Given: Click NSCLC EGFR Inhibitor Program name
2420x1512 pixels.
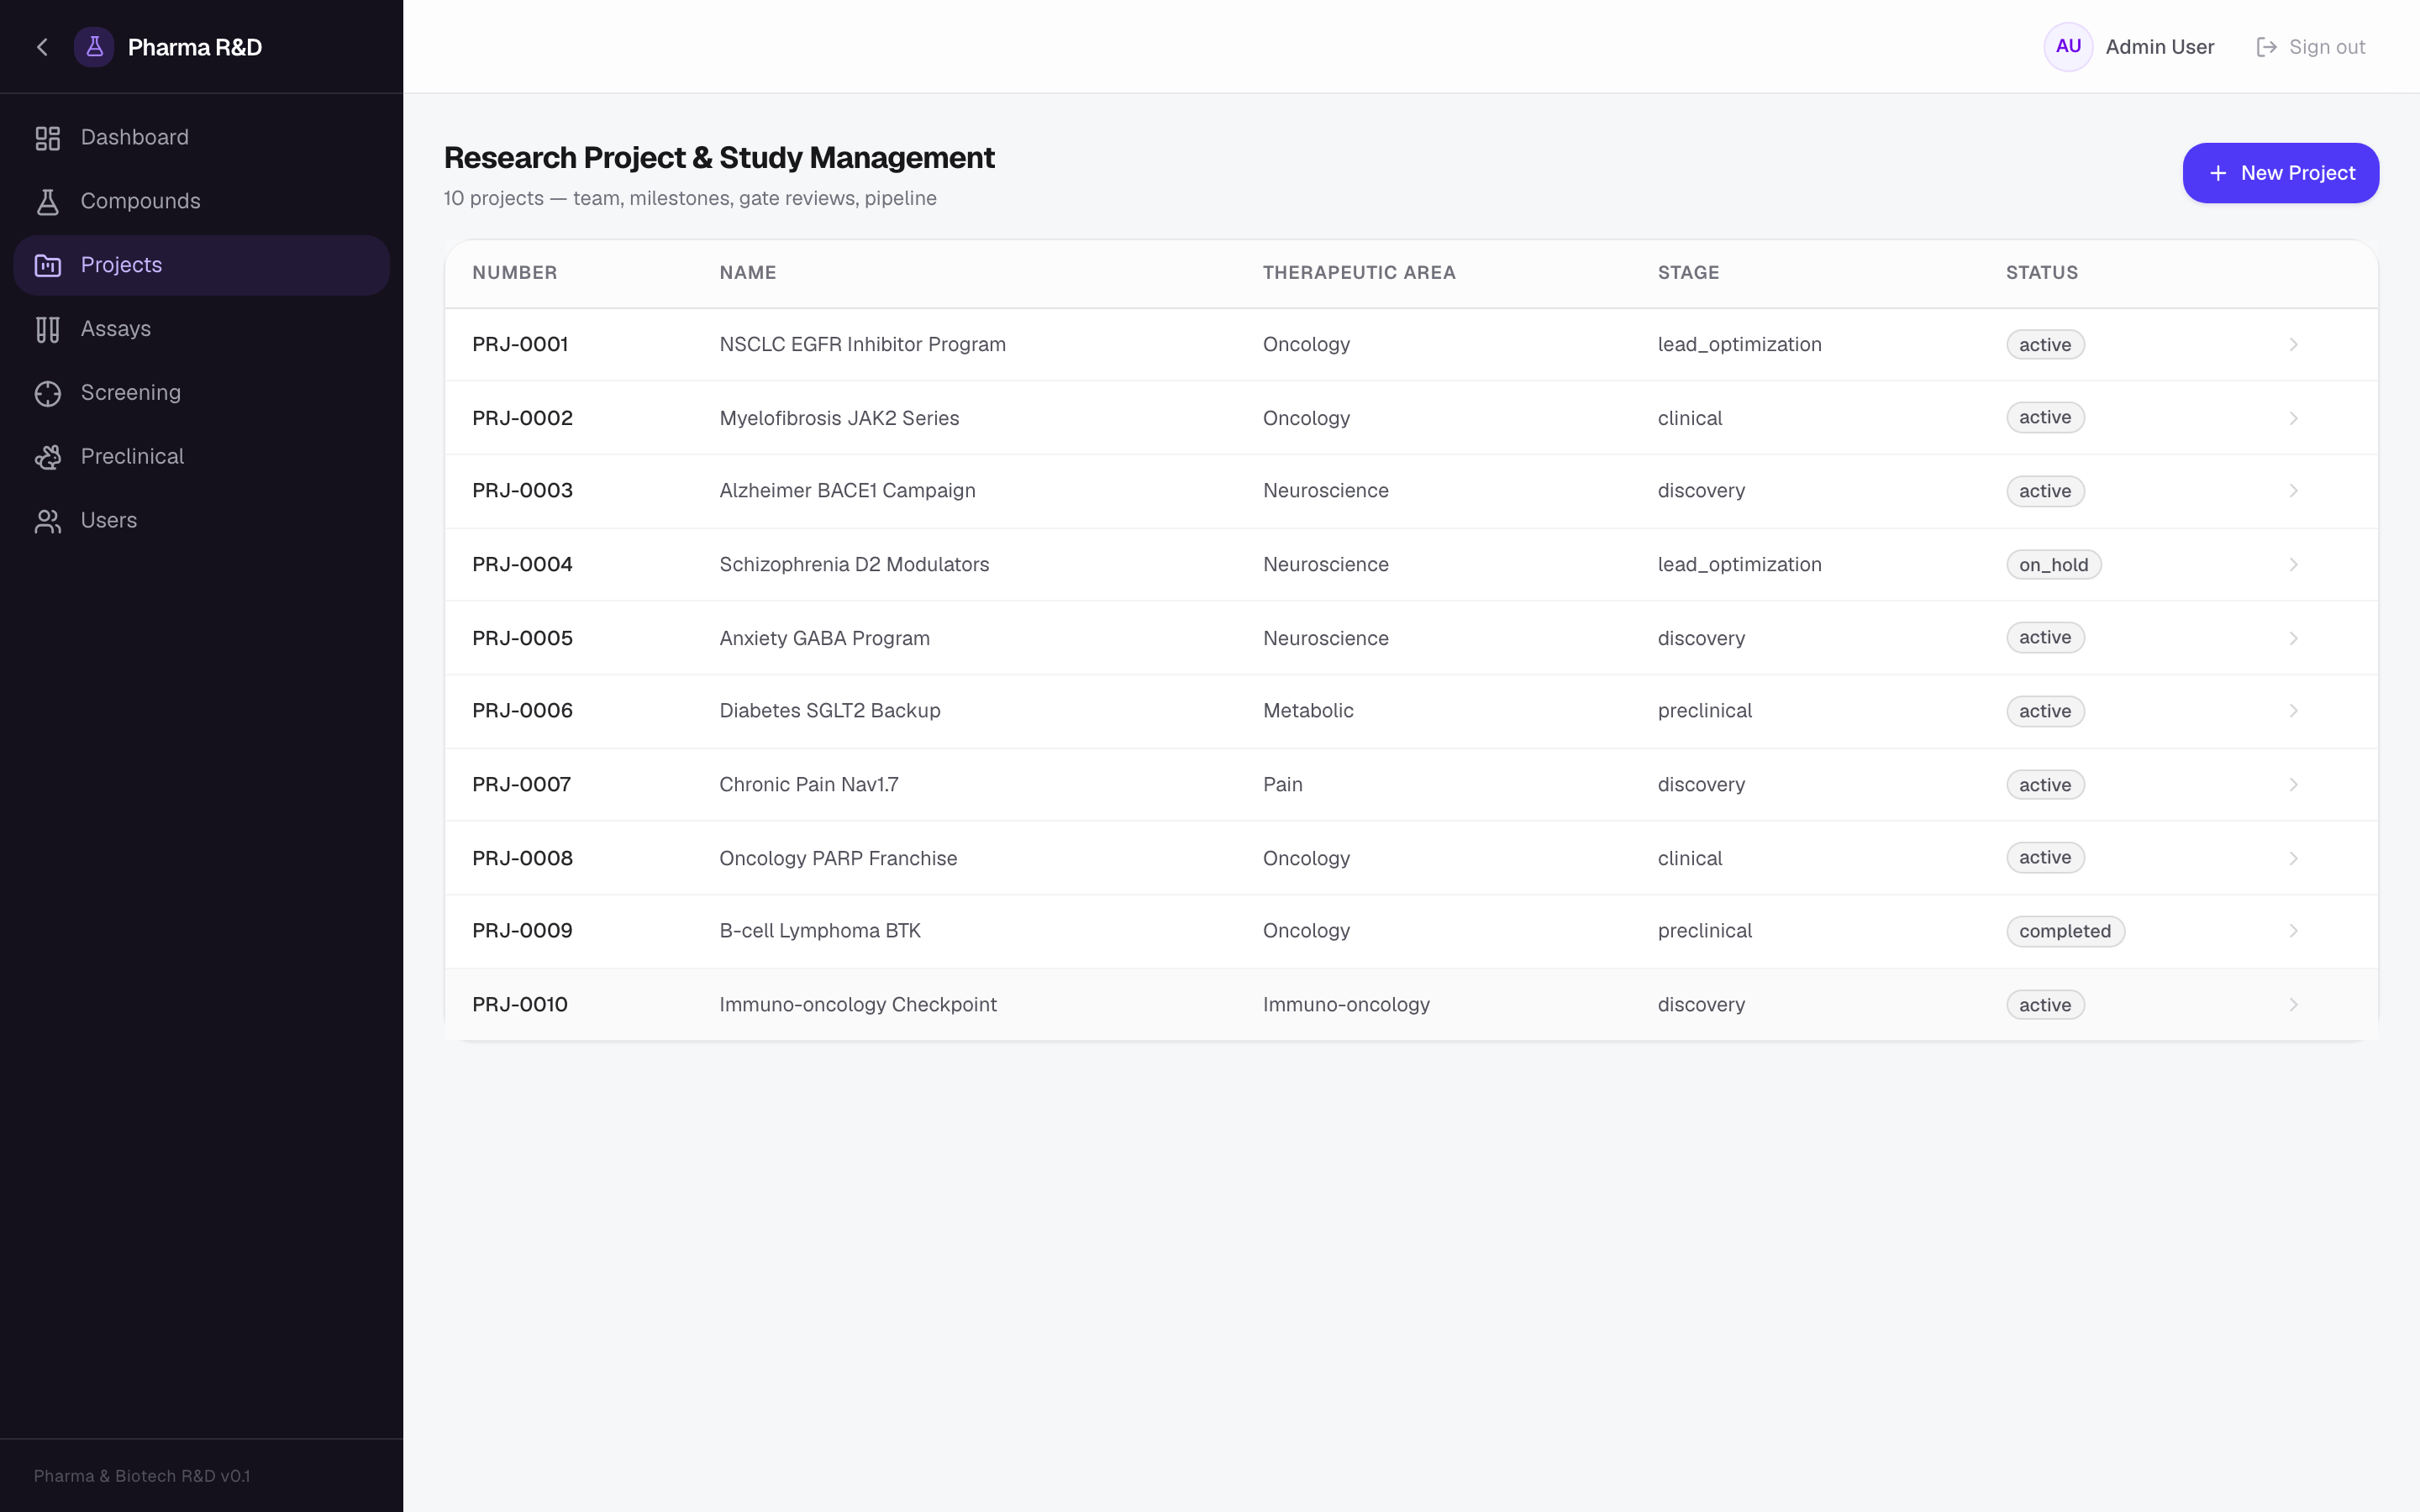Looking at the screenshot, I should click(x=862, y=345).
